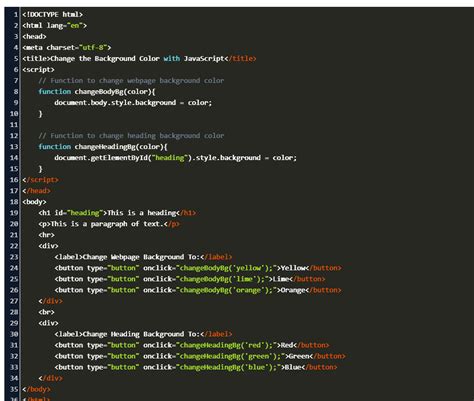Click the document.body.style.background statement
This screenshot has height=401, width=474.
pos(133,102)
